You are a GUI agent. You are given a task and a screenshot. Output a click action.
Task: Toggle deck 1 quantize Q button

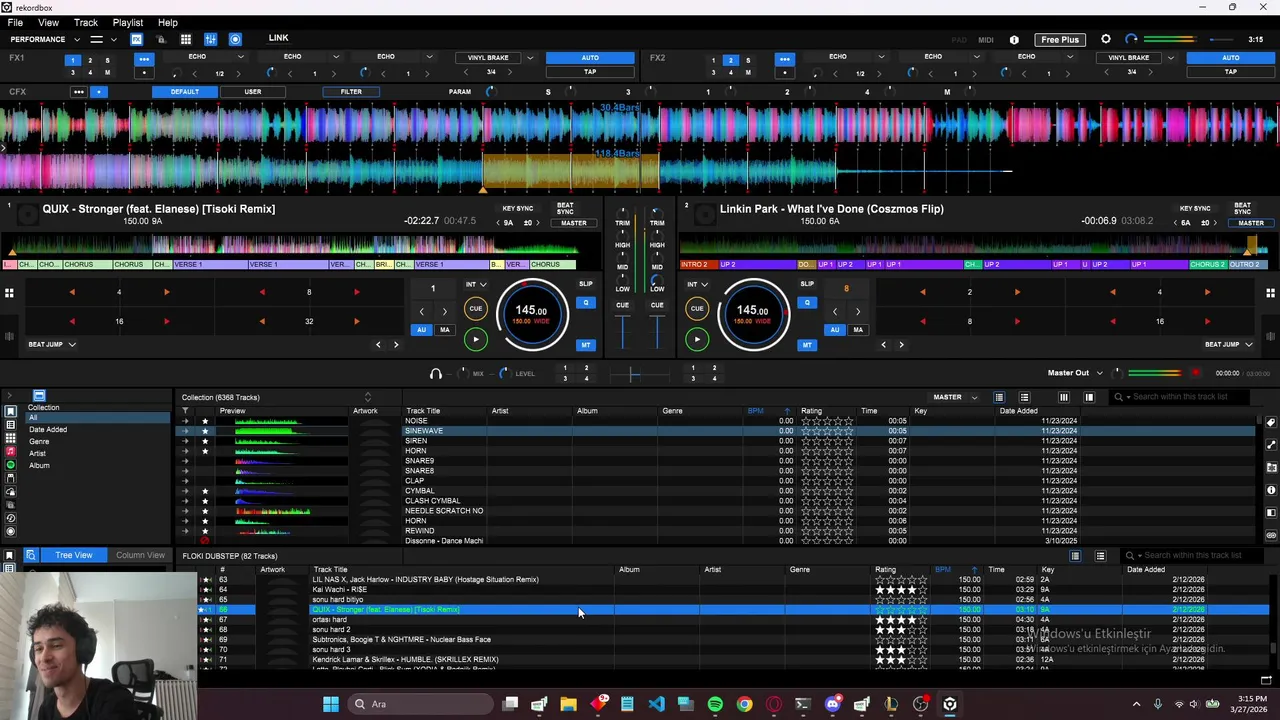coord(586,302)
